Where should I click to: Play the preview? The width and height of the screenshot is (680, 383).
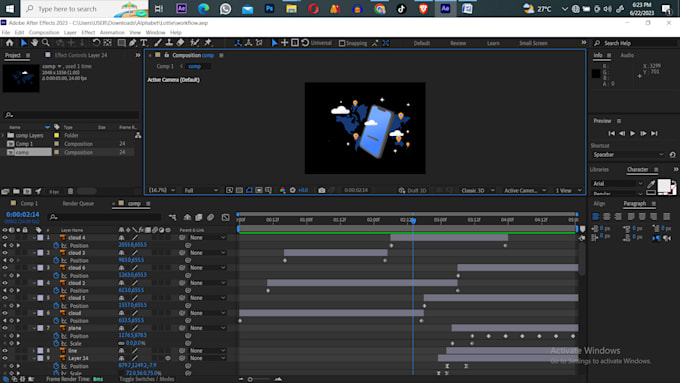pos(632,133)
